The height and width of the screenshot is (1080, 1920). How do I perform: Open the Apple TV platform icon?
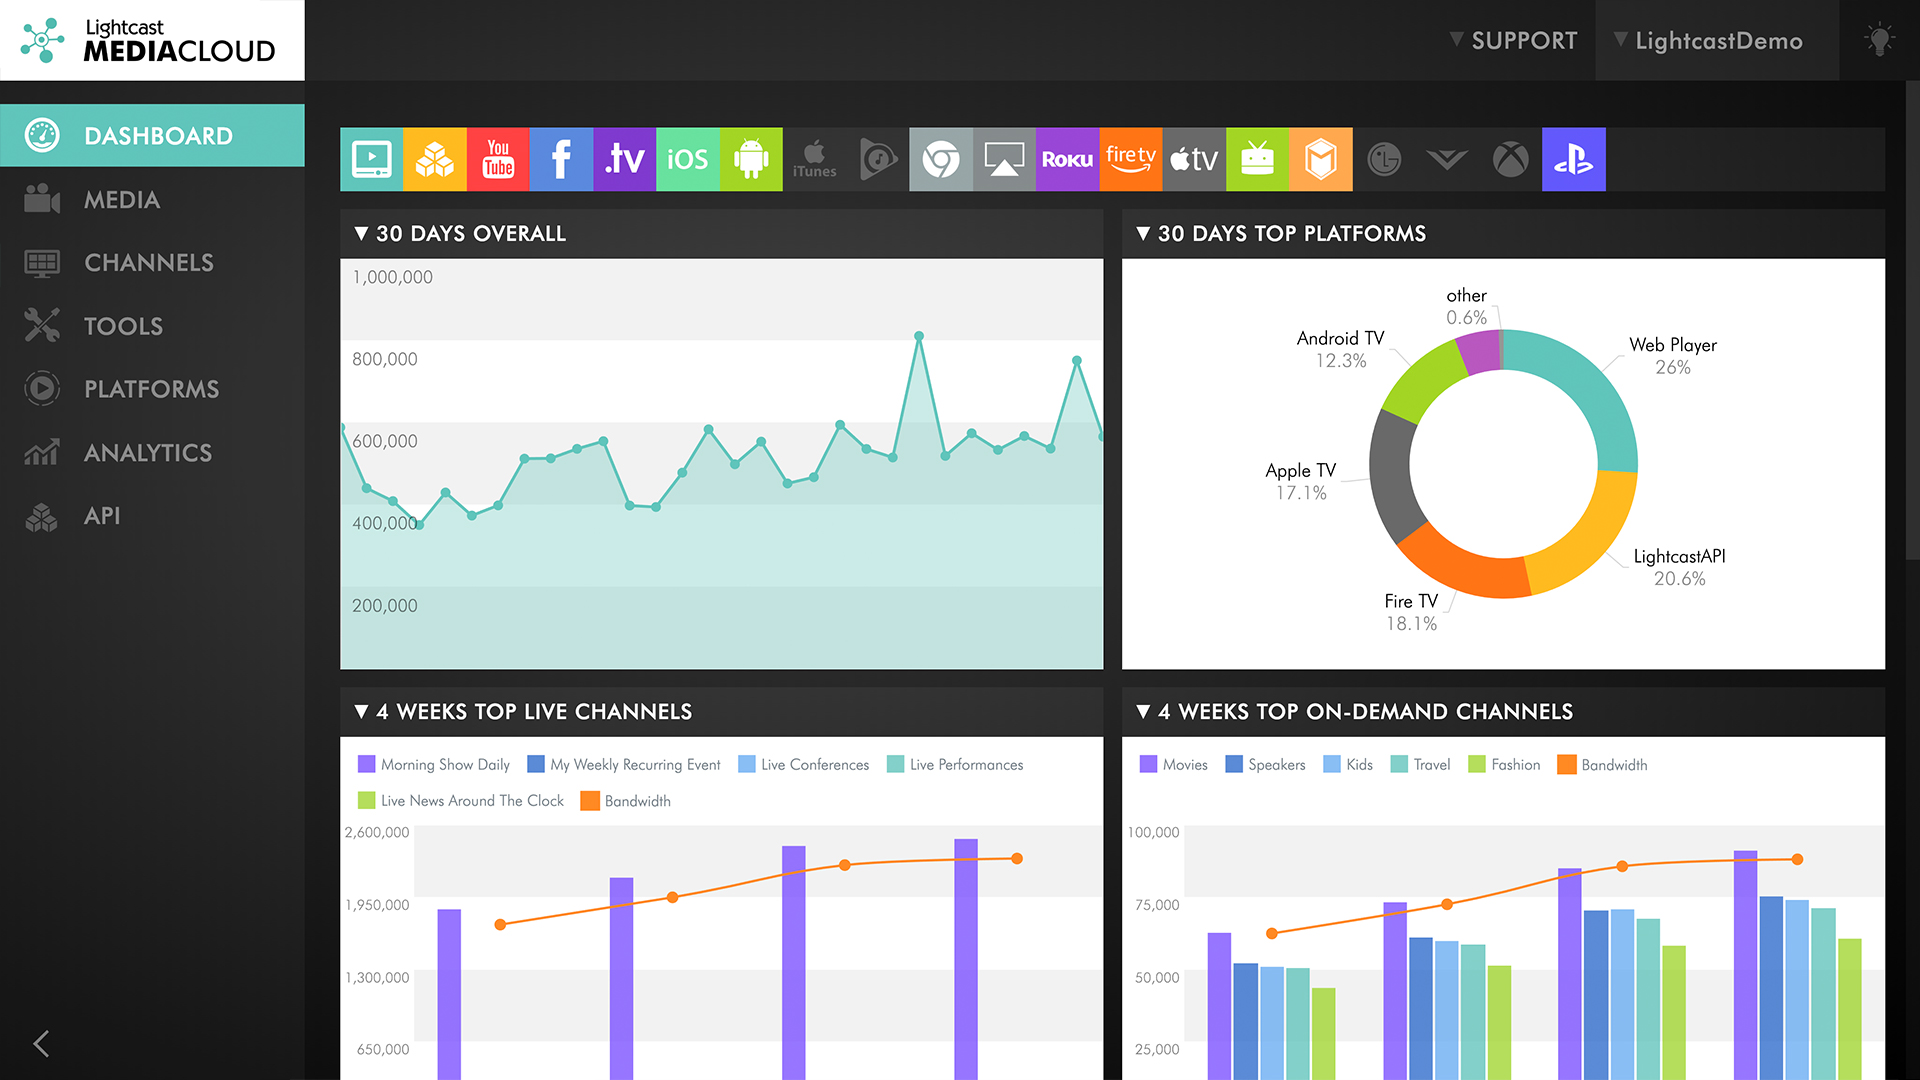pyautogui.click(x=1194, y=159)
